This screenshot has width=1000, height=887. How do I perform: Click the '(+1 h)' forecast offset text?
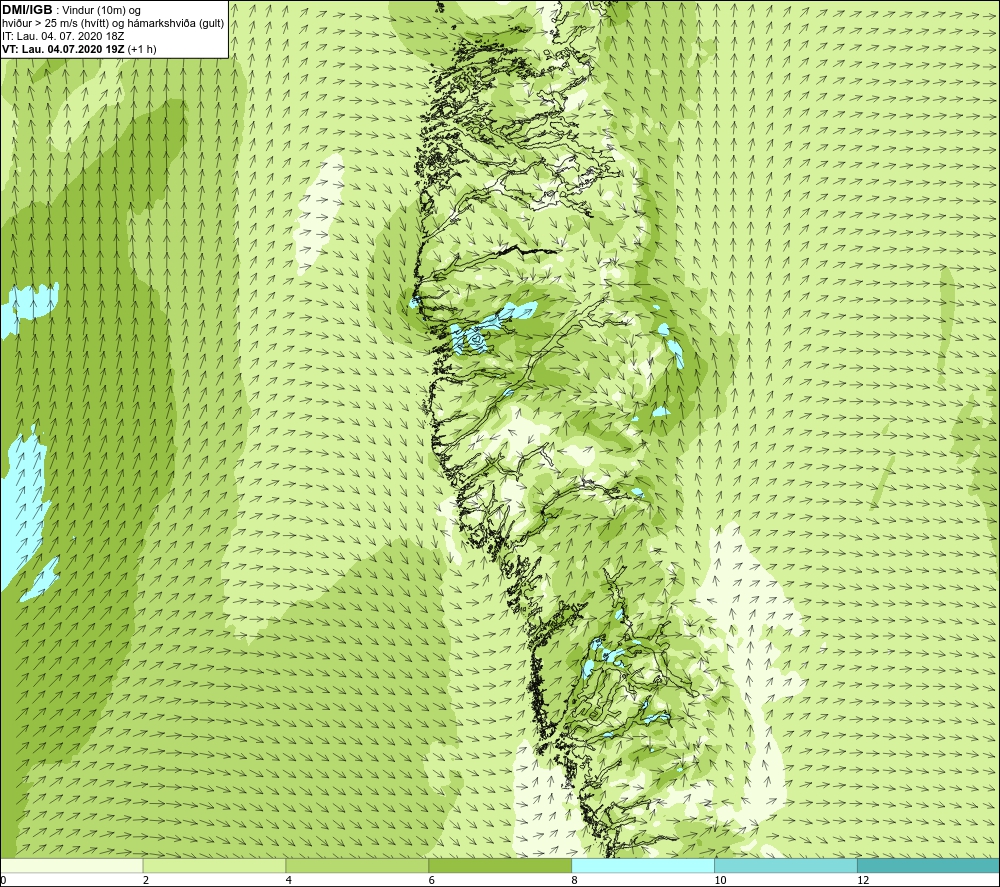pos(142,49)
